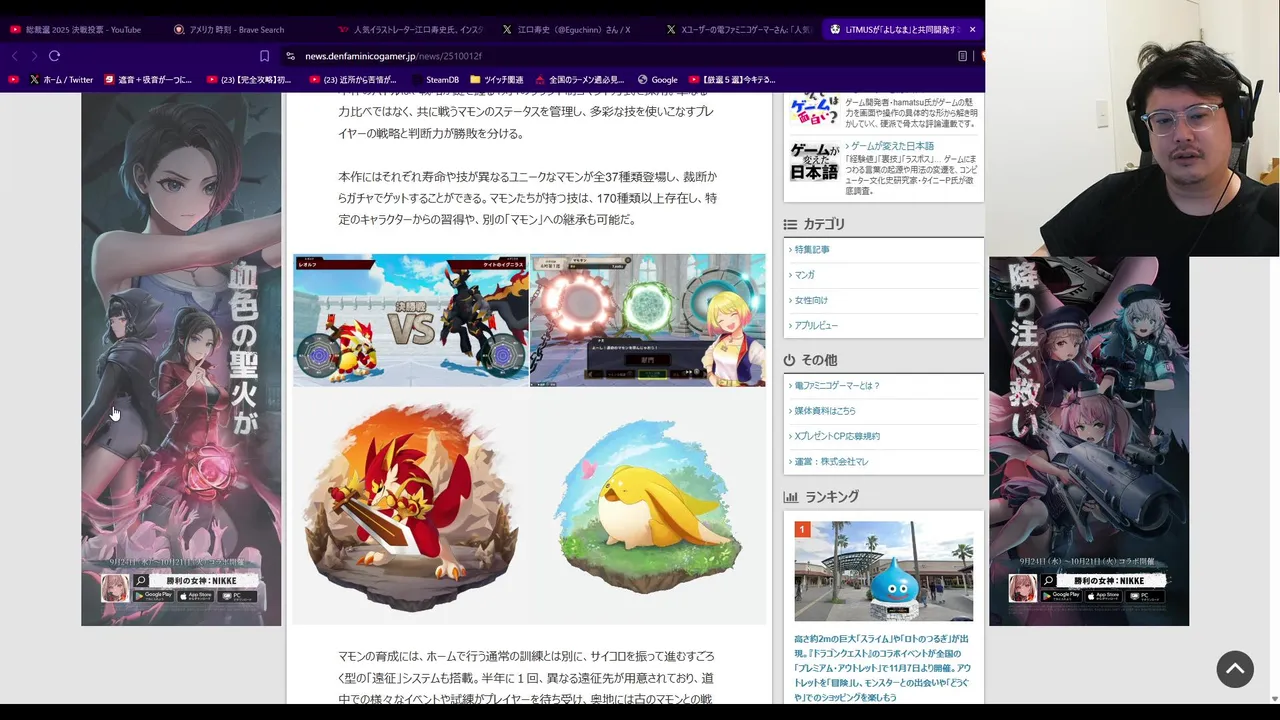Image resolution: width=1280 pixels, height=720 pixels.
Task: Click the browser forward arrow
Action: [x=34, y=56]
